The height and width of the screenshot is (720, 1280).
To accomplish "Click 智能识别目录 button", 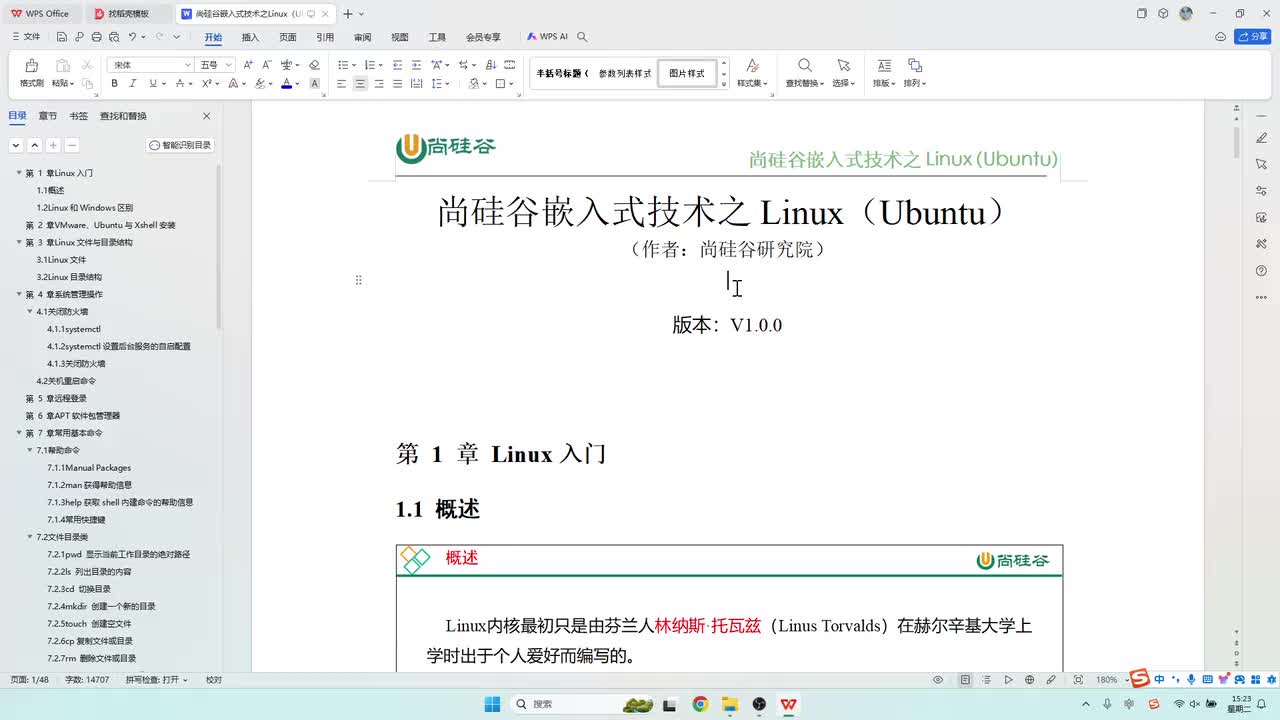I will [x=181, y=145].
